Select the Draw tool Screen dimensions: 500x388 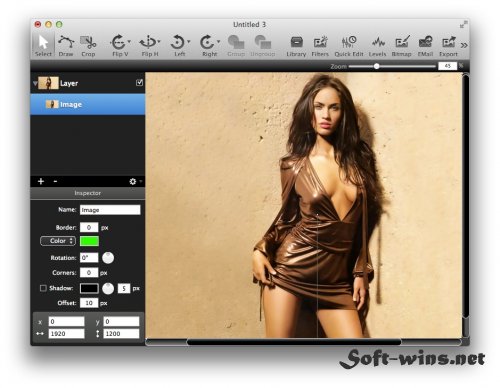tap(66, 46)
